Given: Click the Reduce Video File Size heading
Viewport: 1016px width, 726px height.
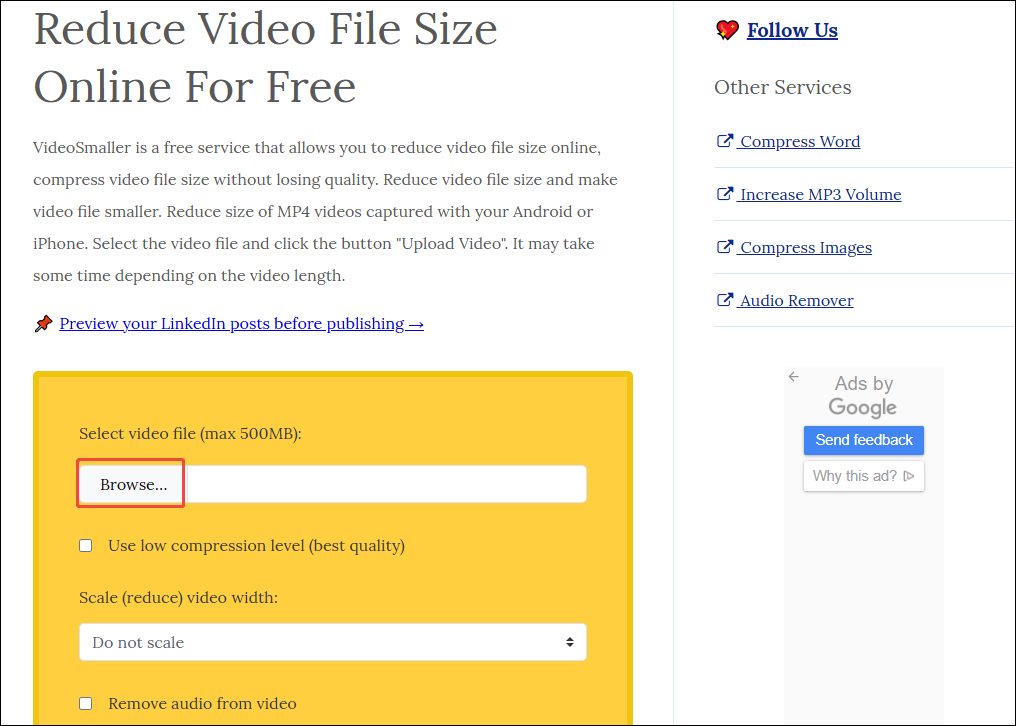Looking at the screenshot, I should [x=266, y=58].
